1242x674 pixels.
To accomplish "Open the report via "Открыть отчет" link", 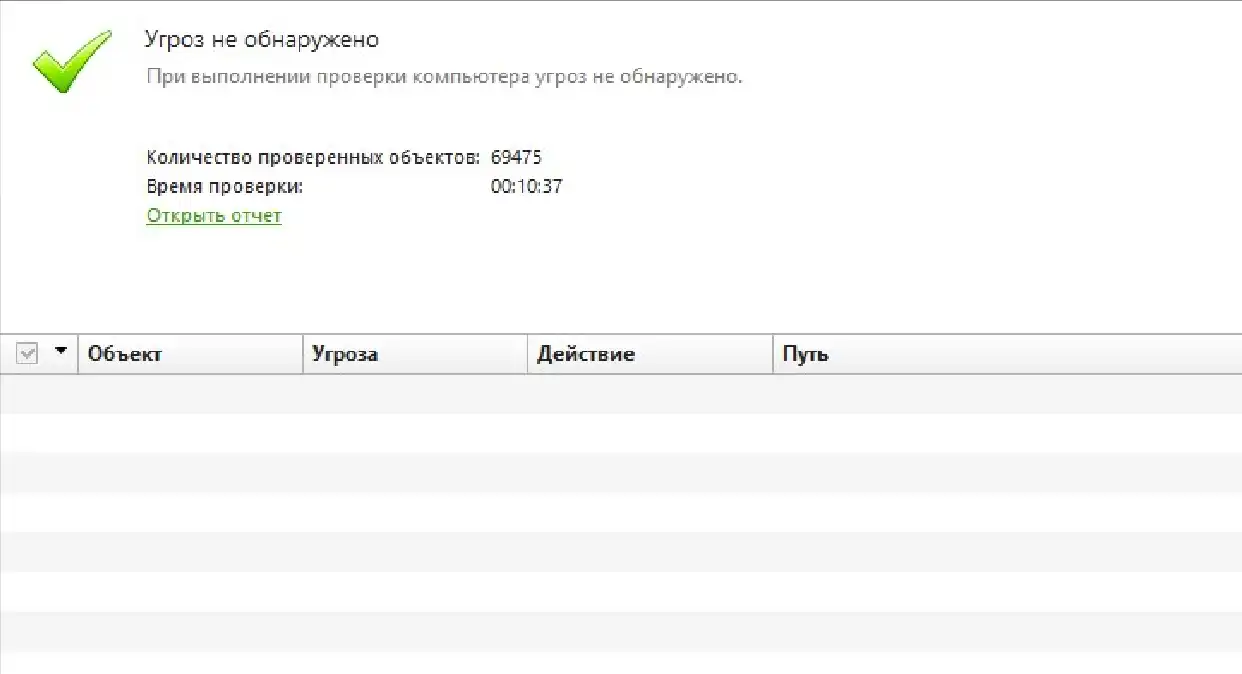I will pyautogui.click(x=214, y=216).
